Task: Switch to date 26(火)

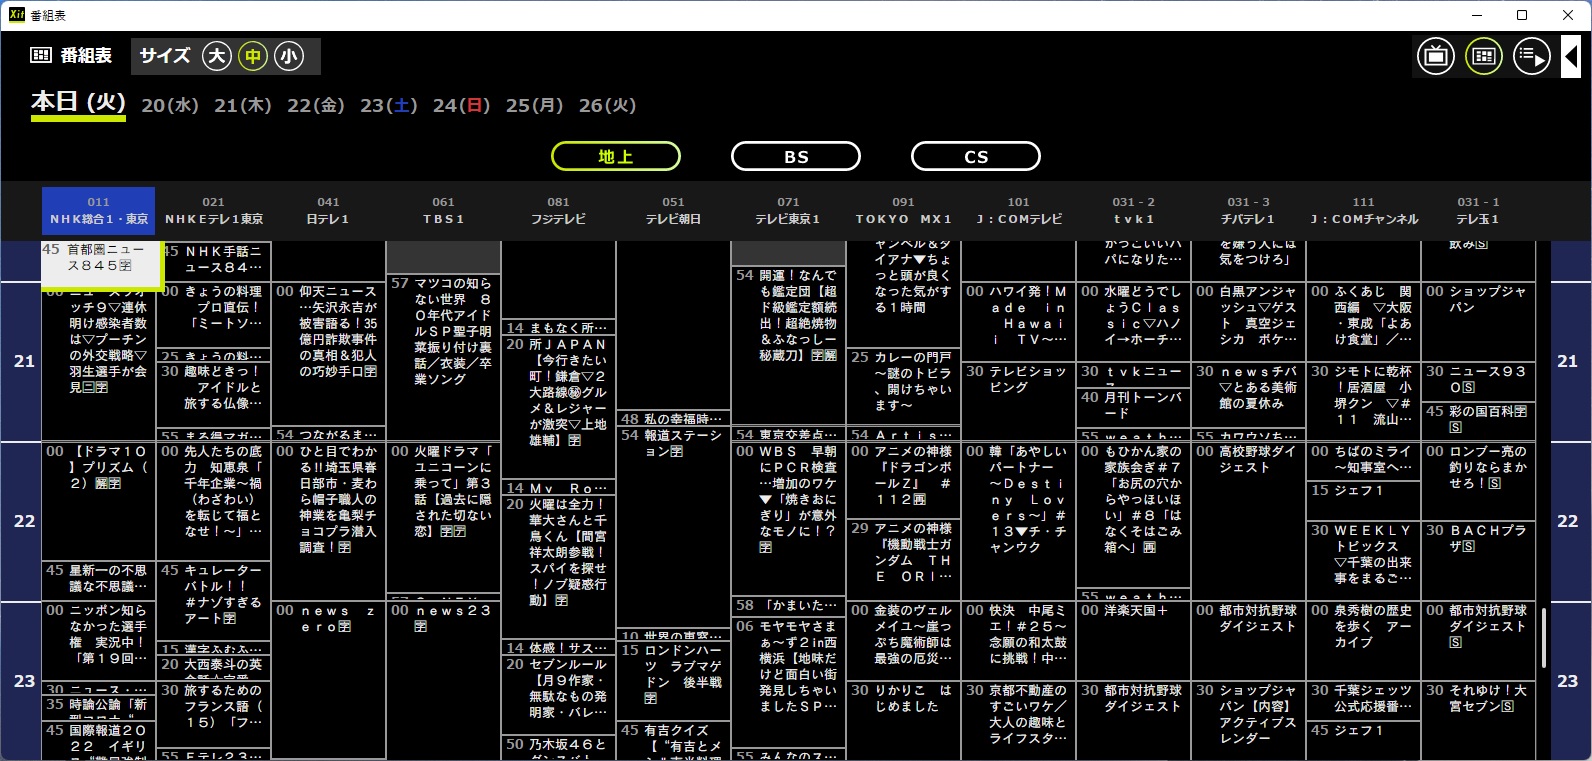Action: coord(608,105)
